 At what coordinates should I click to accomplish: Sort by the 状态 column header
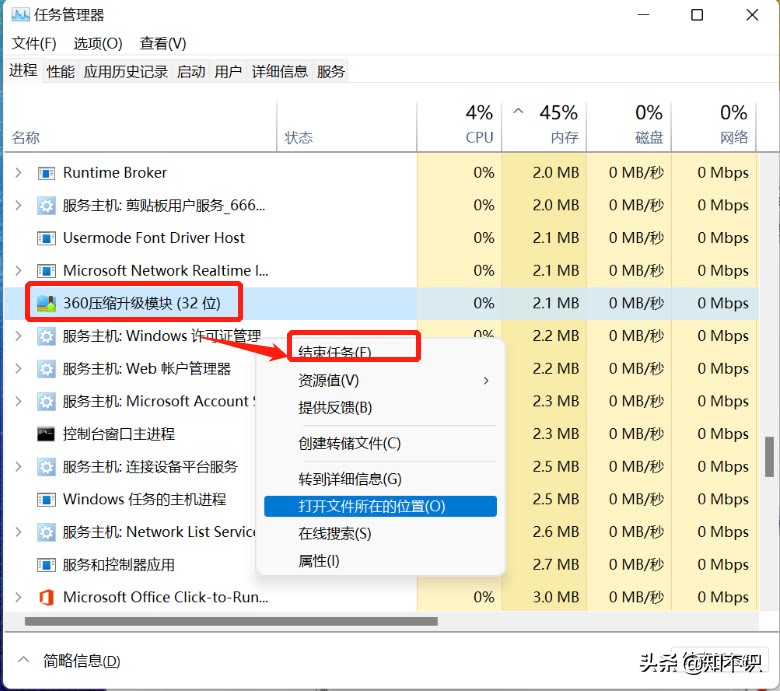[x=347, y=126]
